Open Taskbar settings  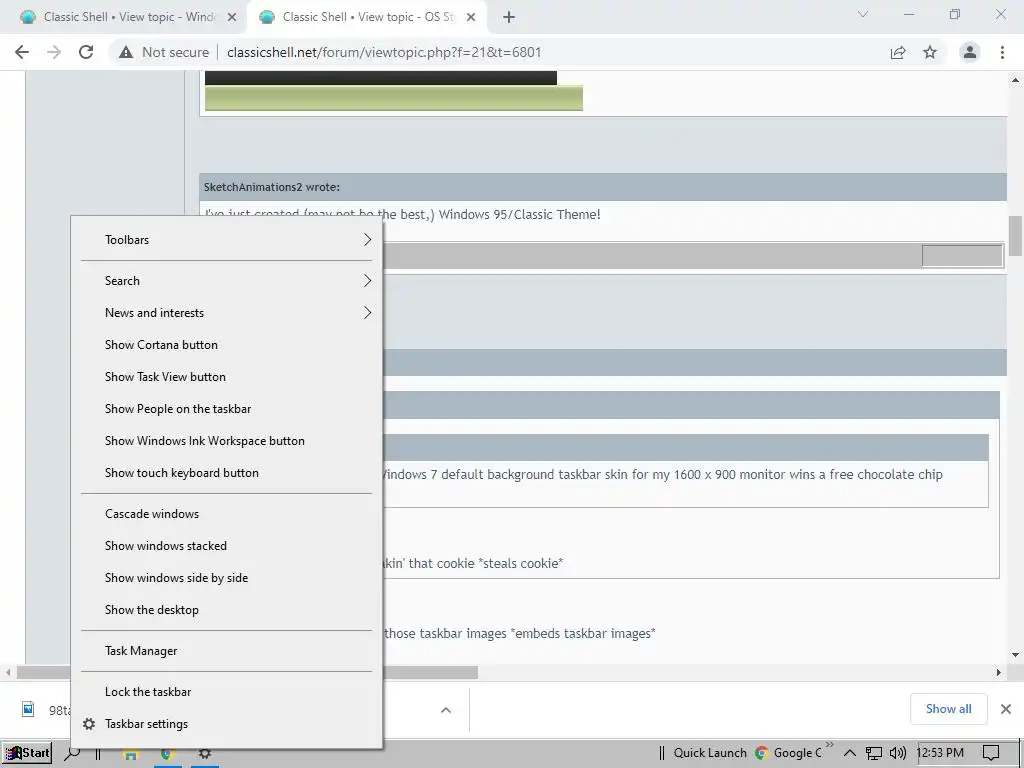pos(227,724)
